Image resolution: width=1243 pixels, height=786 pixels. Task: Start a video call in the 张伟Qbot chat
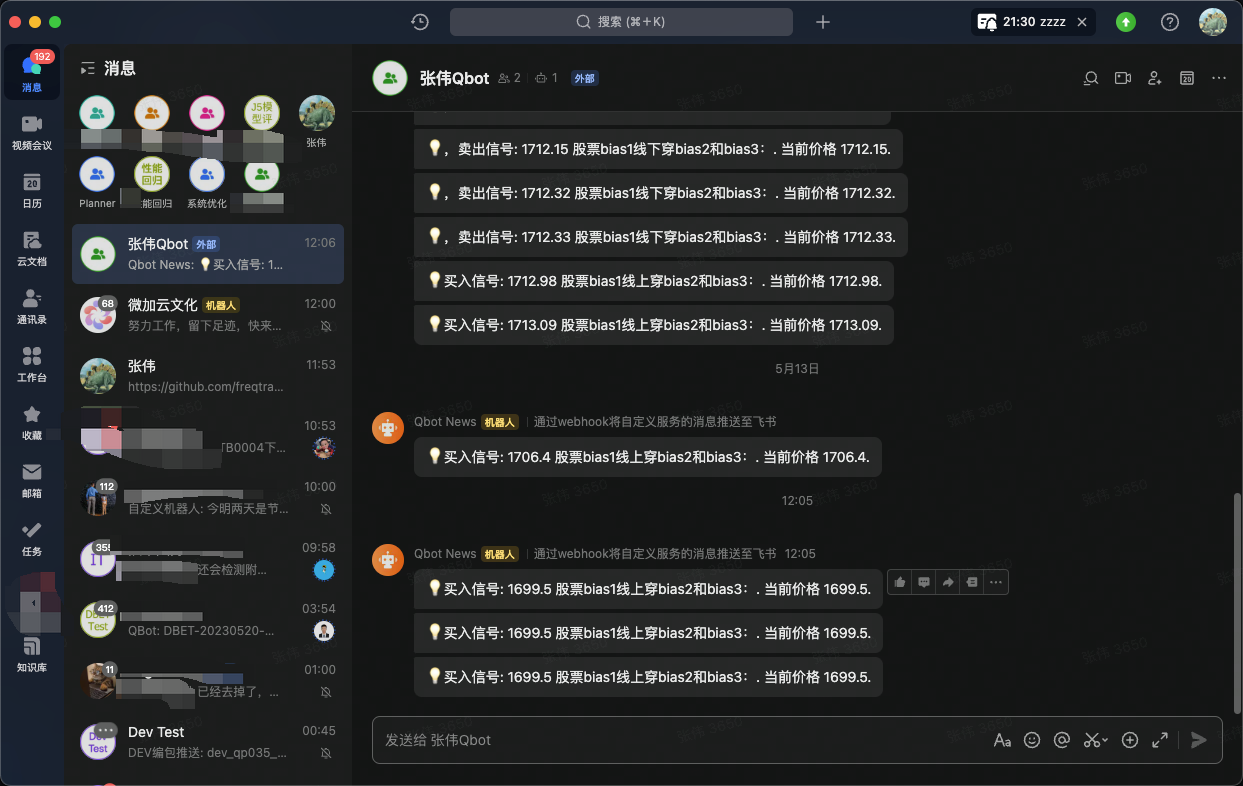[x=1122, y=77]
